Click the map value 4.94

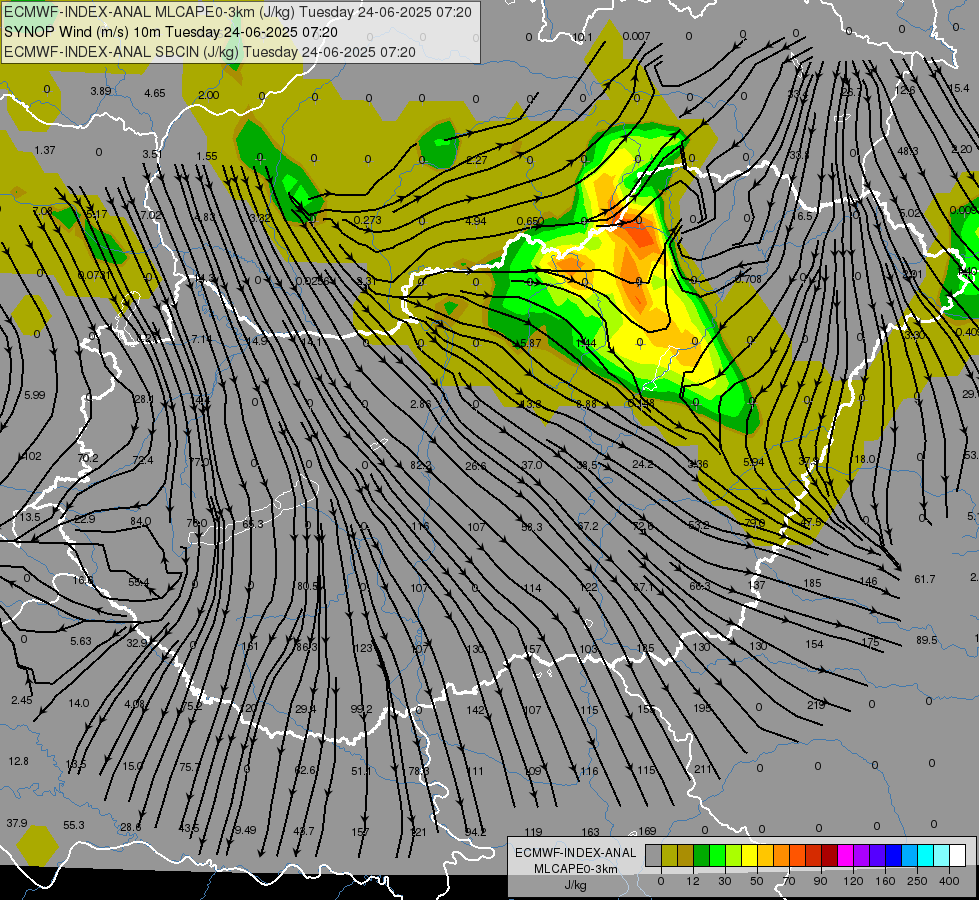pyautogui.click(x=476, y=220)
